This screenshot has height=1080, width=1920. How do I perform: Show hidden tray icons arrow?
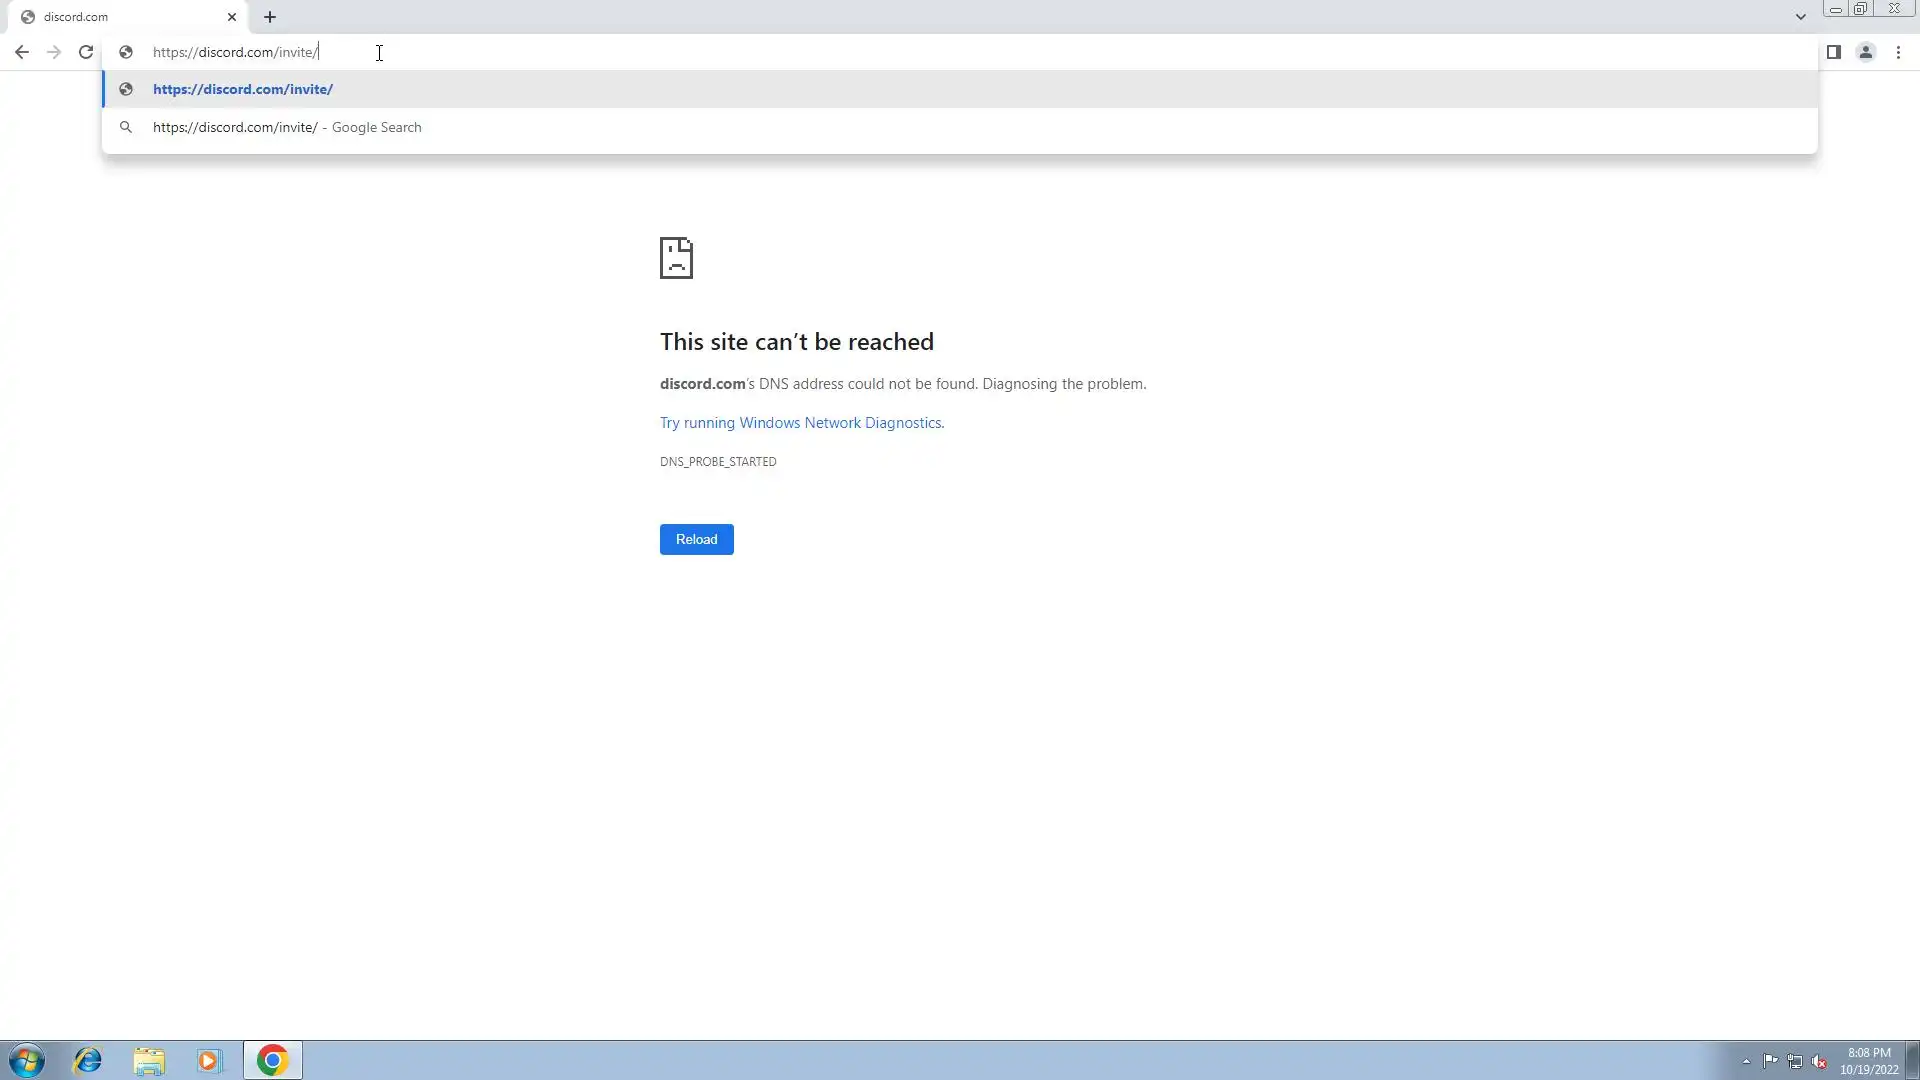[x=1746, y=1061]
